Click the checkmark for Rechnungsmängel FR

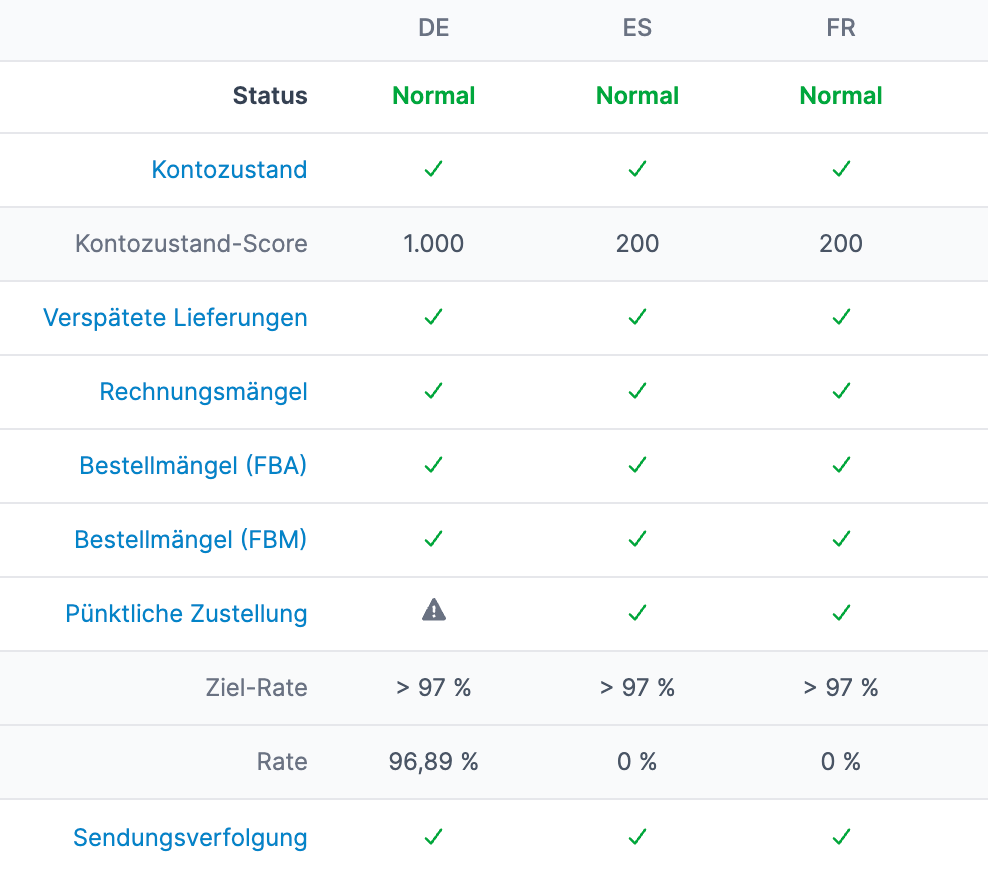(841, 391)
